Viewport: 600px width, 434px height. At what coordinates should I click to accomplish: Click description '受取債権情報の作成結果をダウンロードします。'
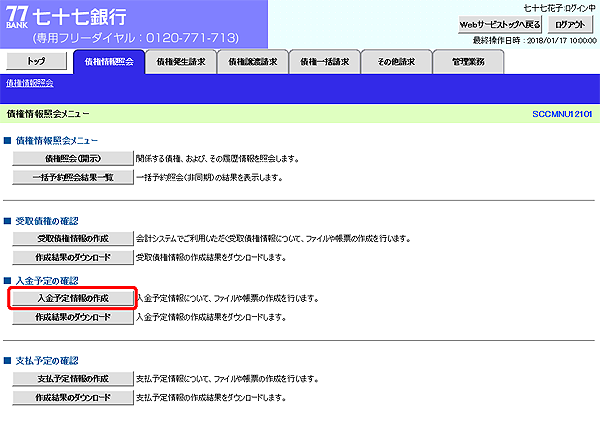211,258
